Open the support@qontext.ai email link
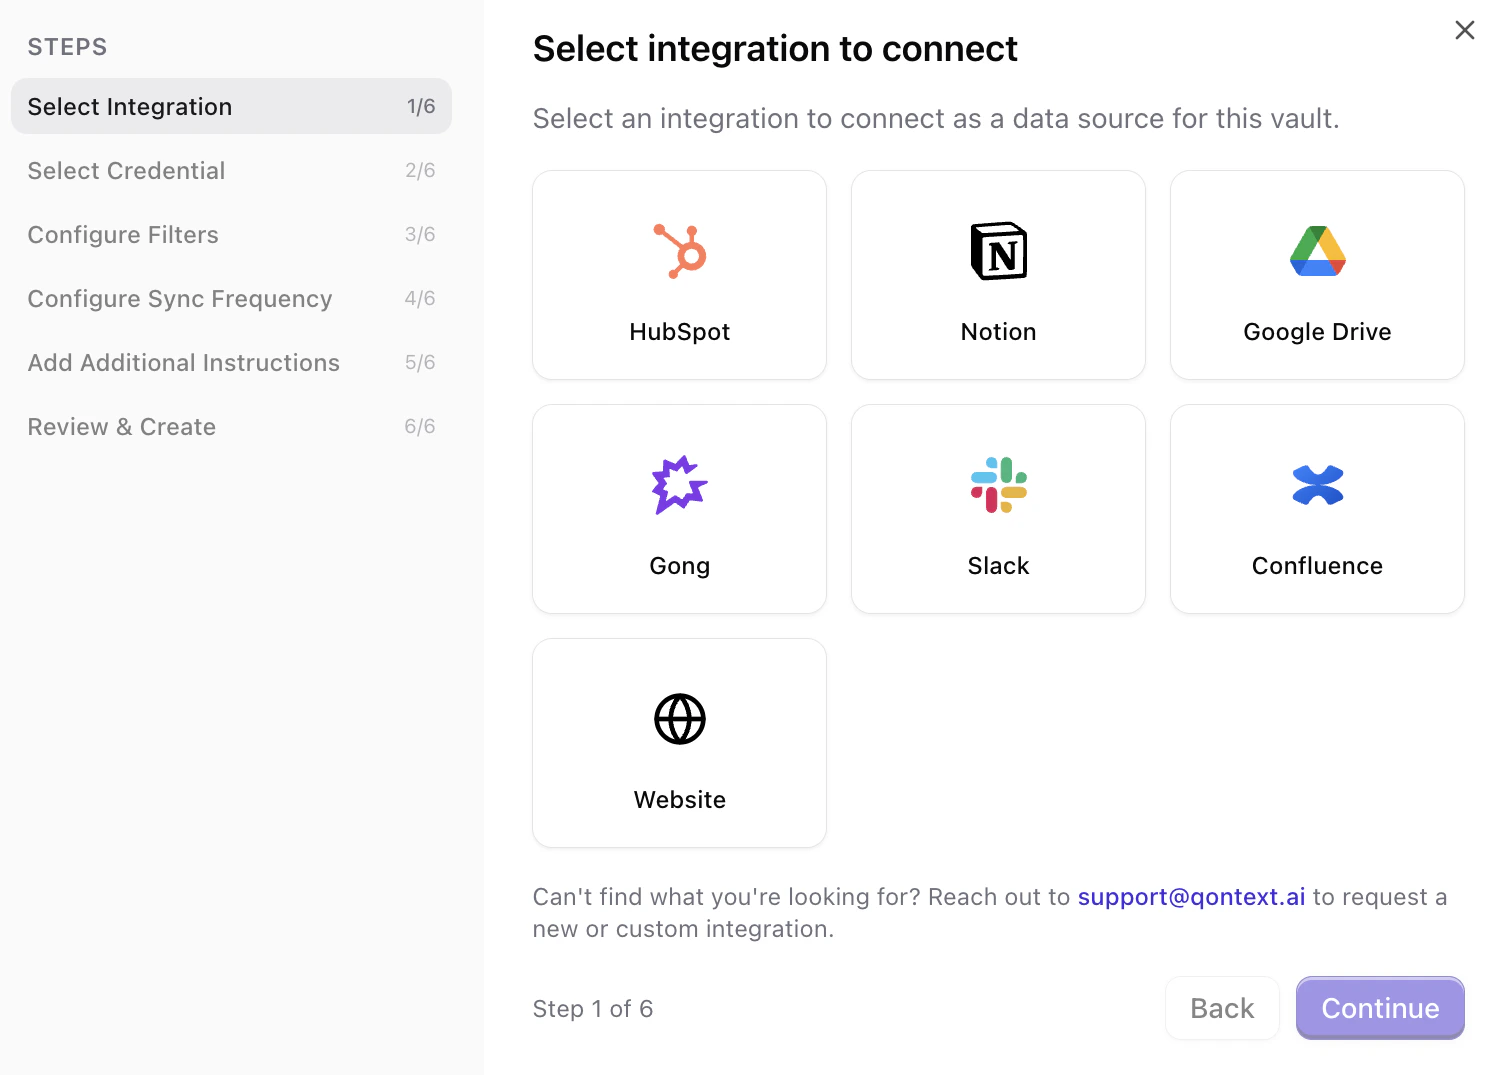1502x1075 pixels. pyautogui.click(x=1190, y=897)
